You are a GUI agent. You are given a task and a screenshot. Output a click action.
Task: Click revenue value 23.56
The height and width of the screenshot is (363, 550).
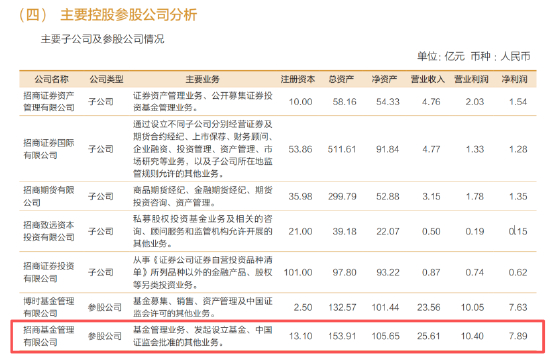[429, 308]
